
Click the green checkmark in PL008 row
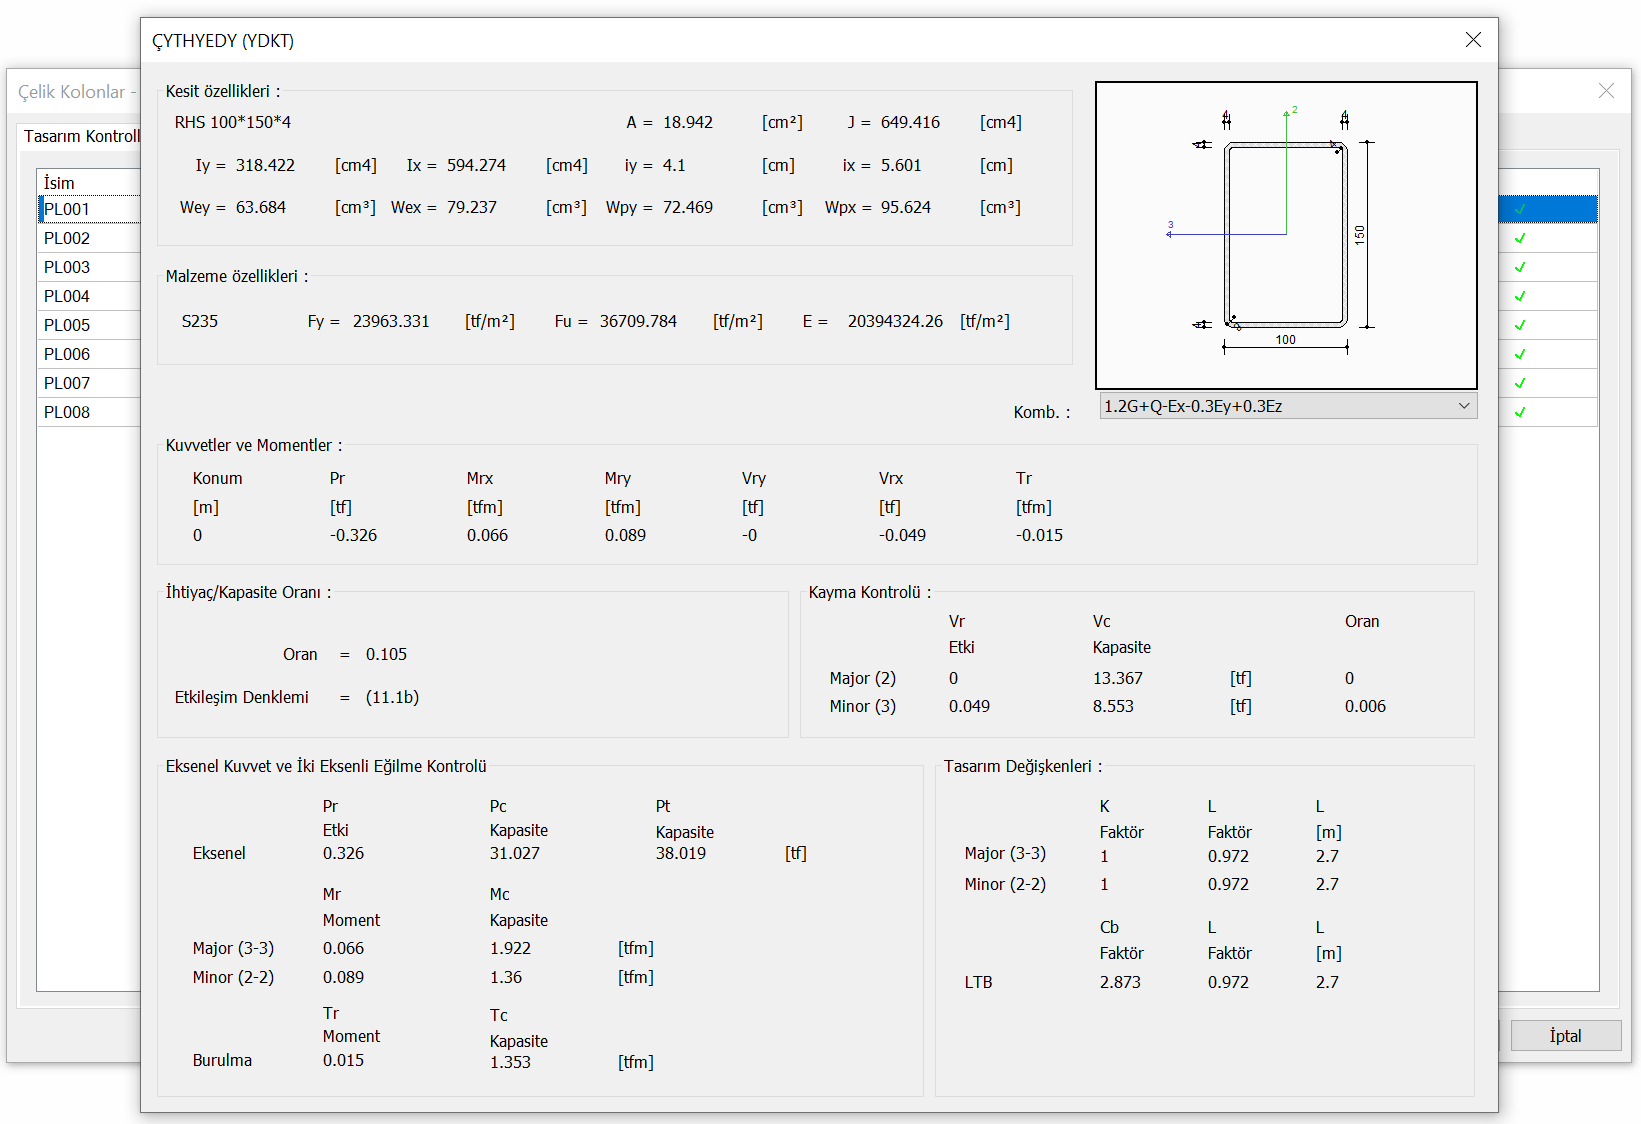(1520, 412)
